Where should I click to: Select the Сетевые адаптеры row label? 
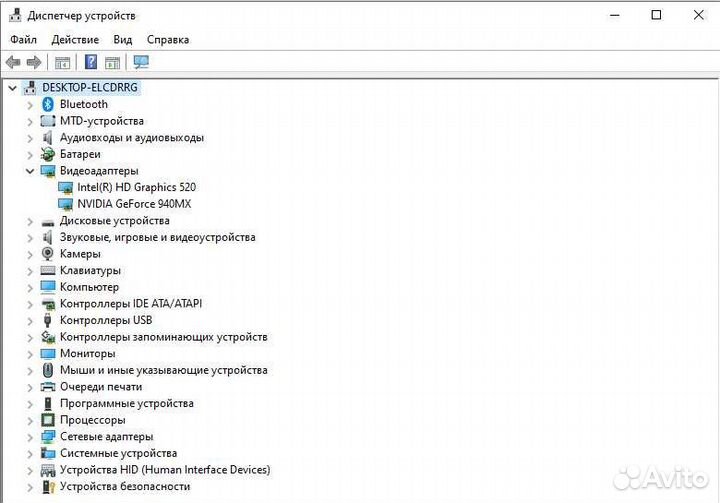[107, 437]
